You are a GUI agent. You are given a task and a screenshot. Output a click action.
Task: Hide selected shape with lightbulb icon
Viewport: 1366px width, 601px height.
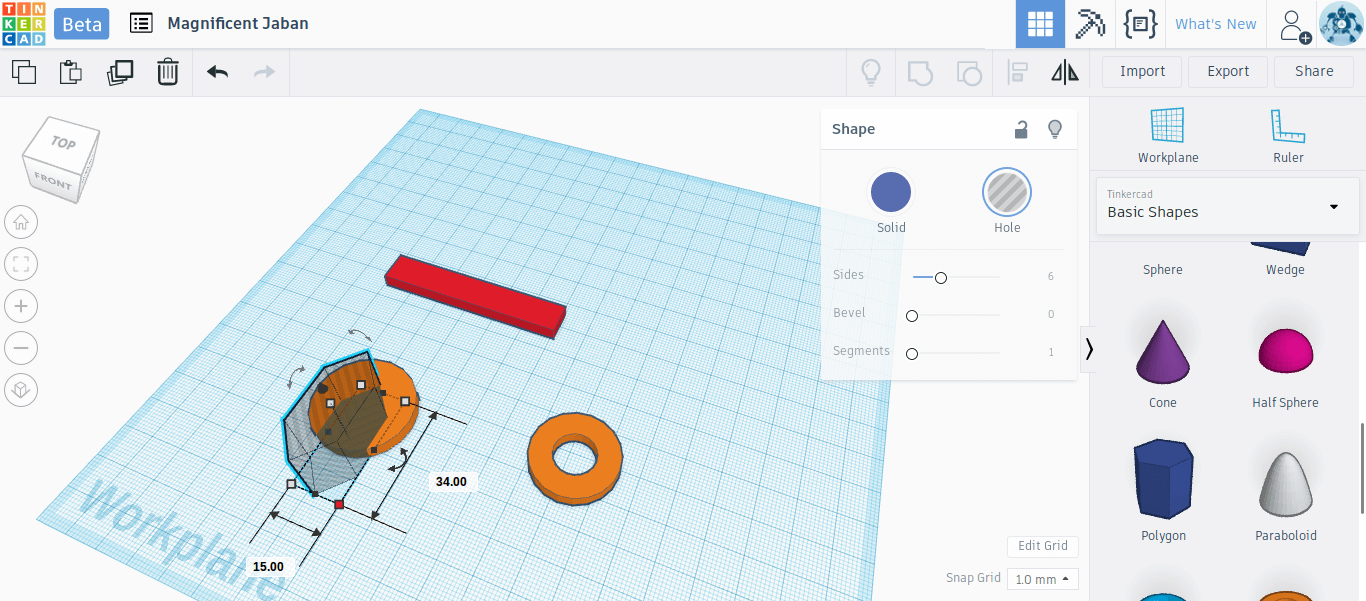pos(1054,129)
